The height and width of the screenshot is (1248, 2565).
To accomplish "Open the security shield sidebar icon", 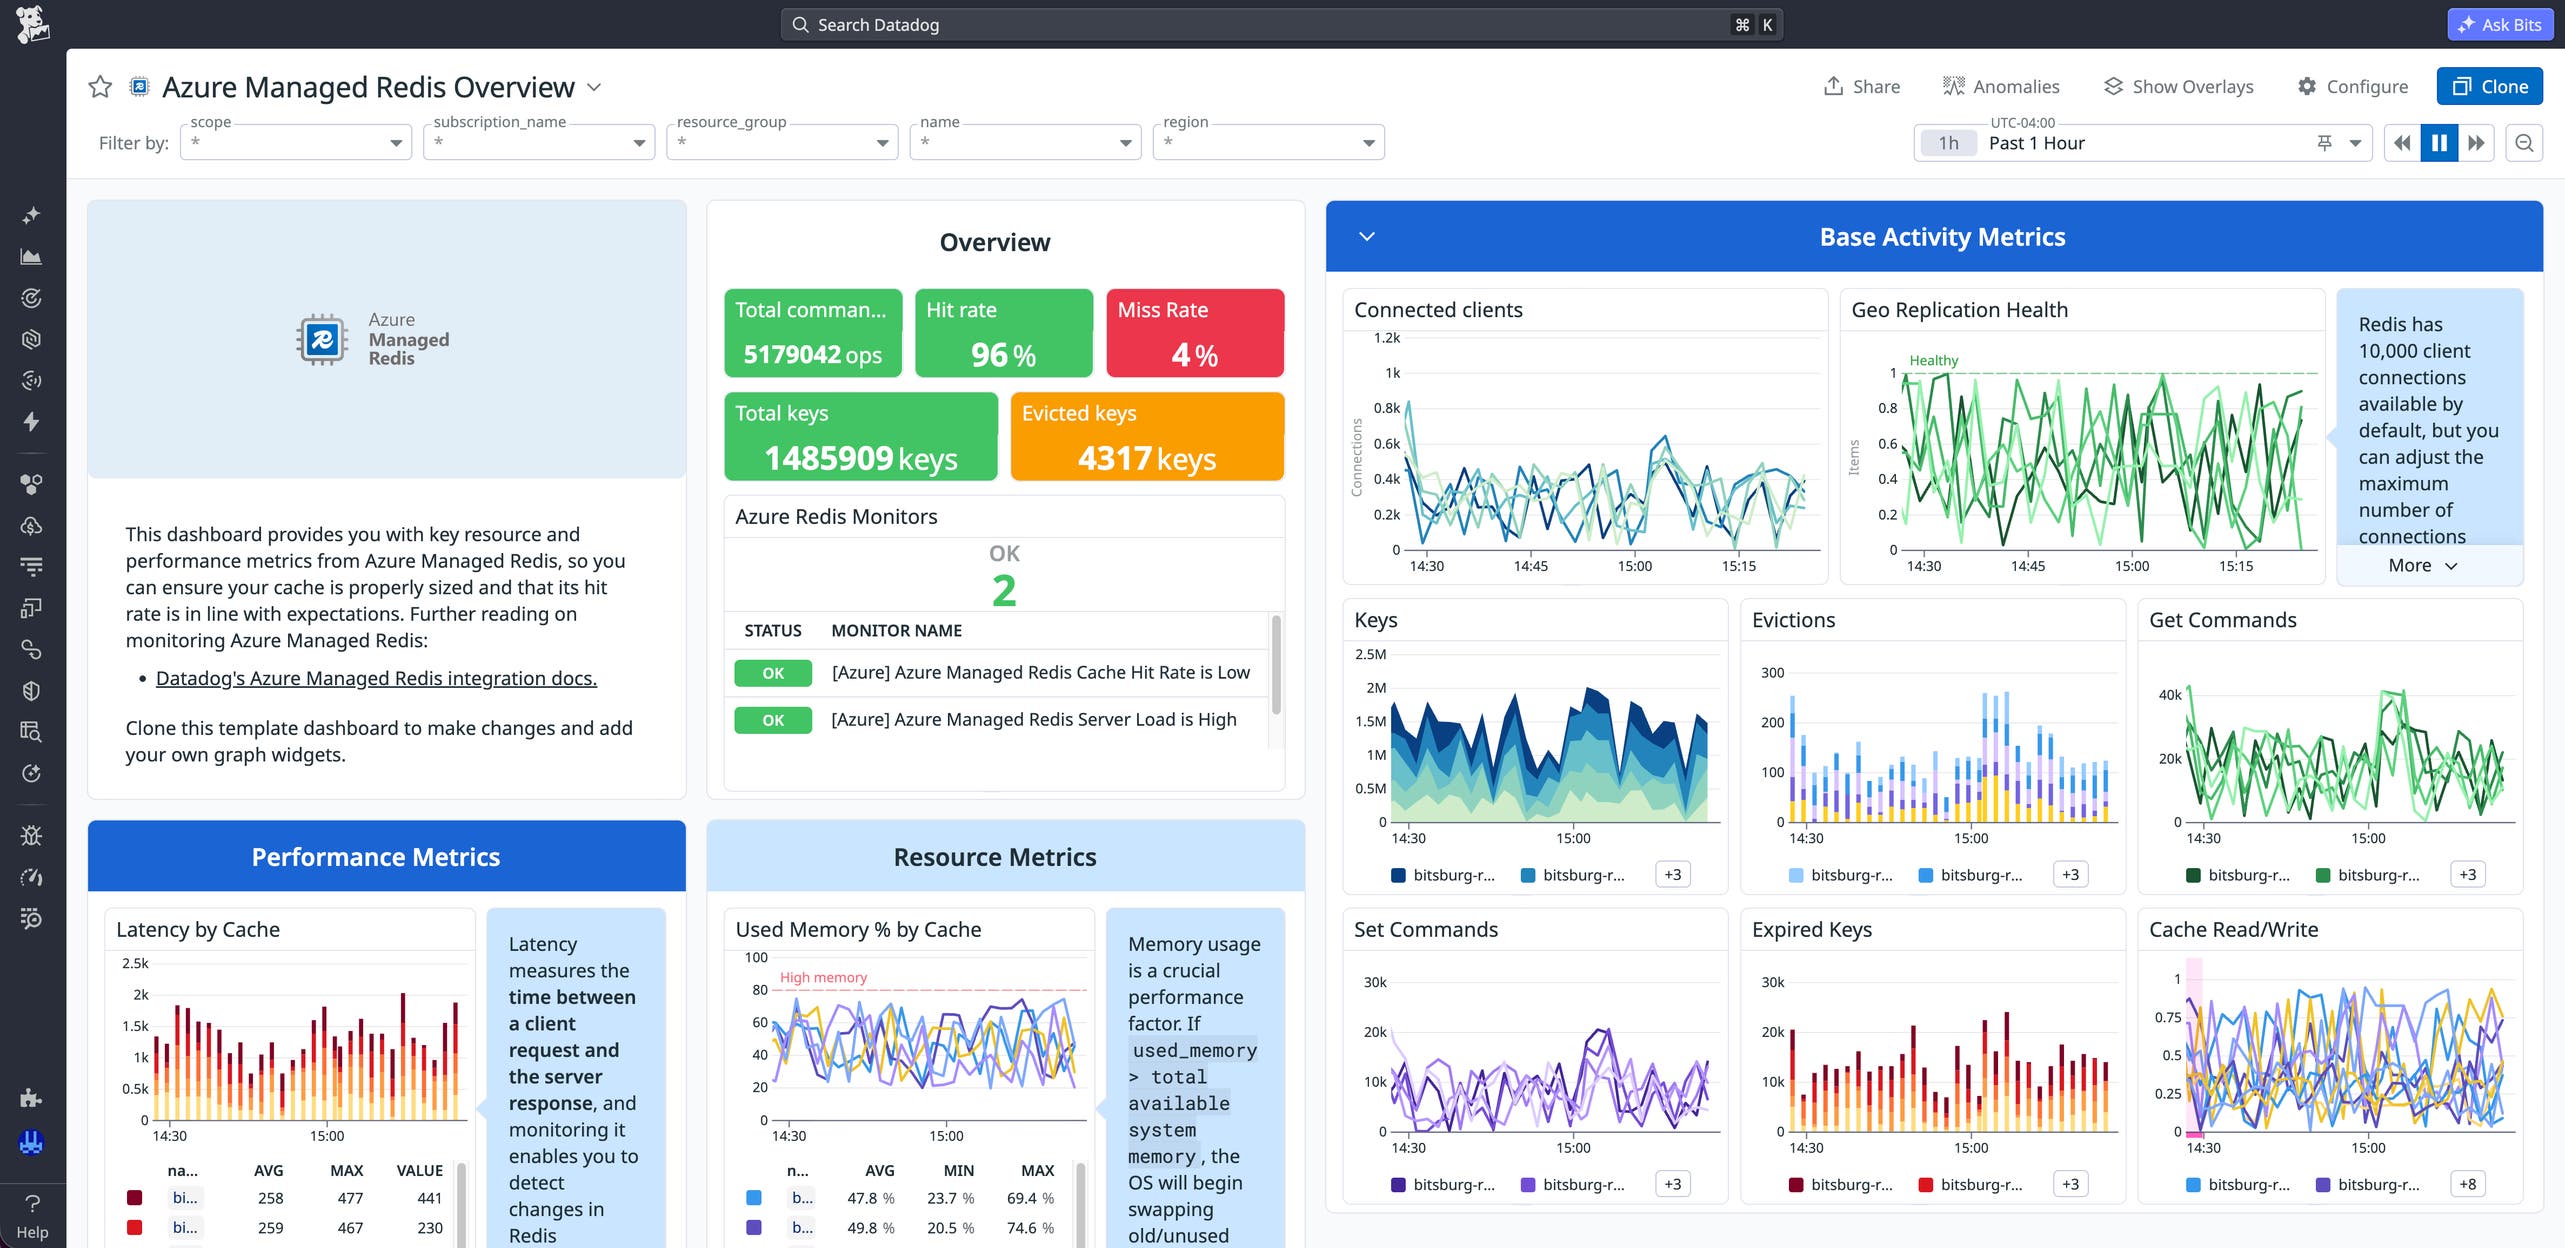I will coord(31,691).
